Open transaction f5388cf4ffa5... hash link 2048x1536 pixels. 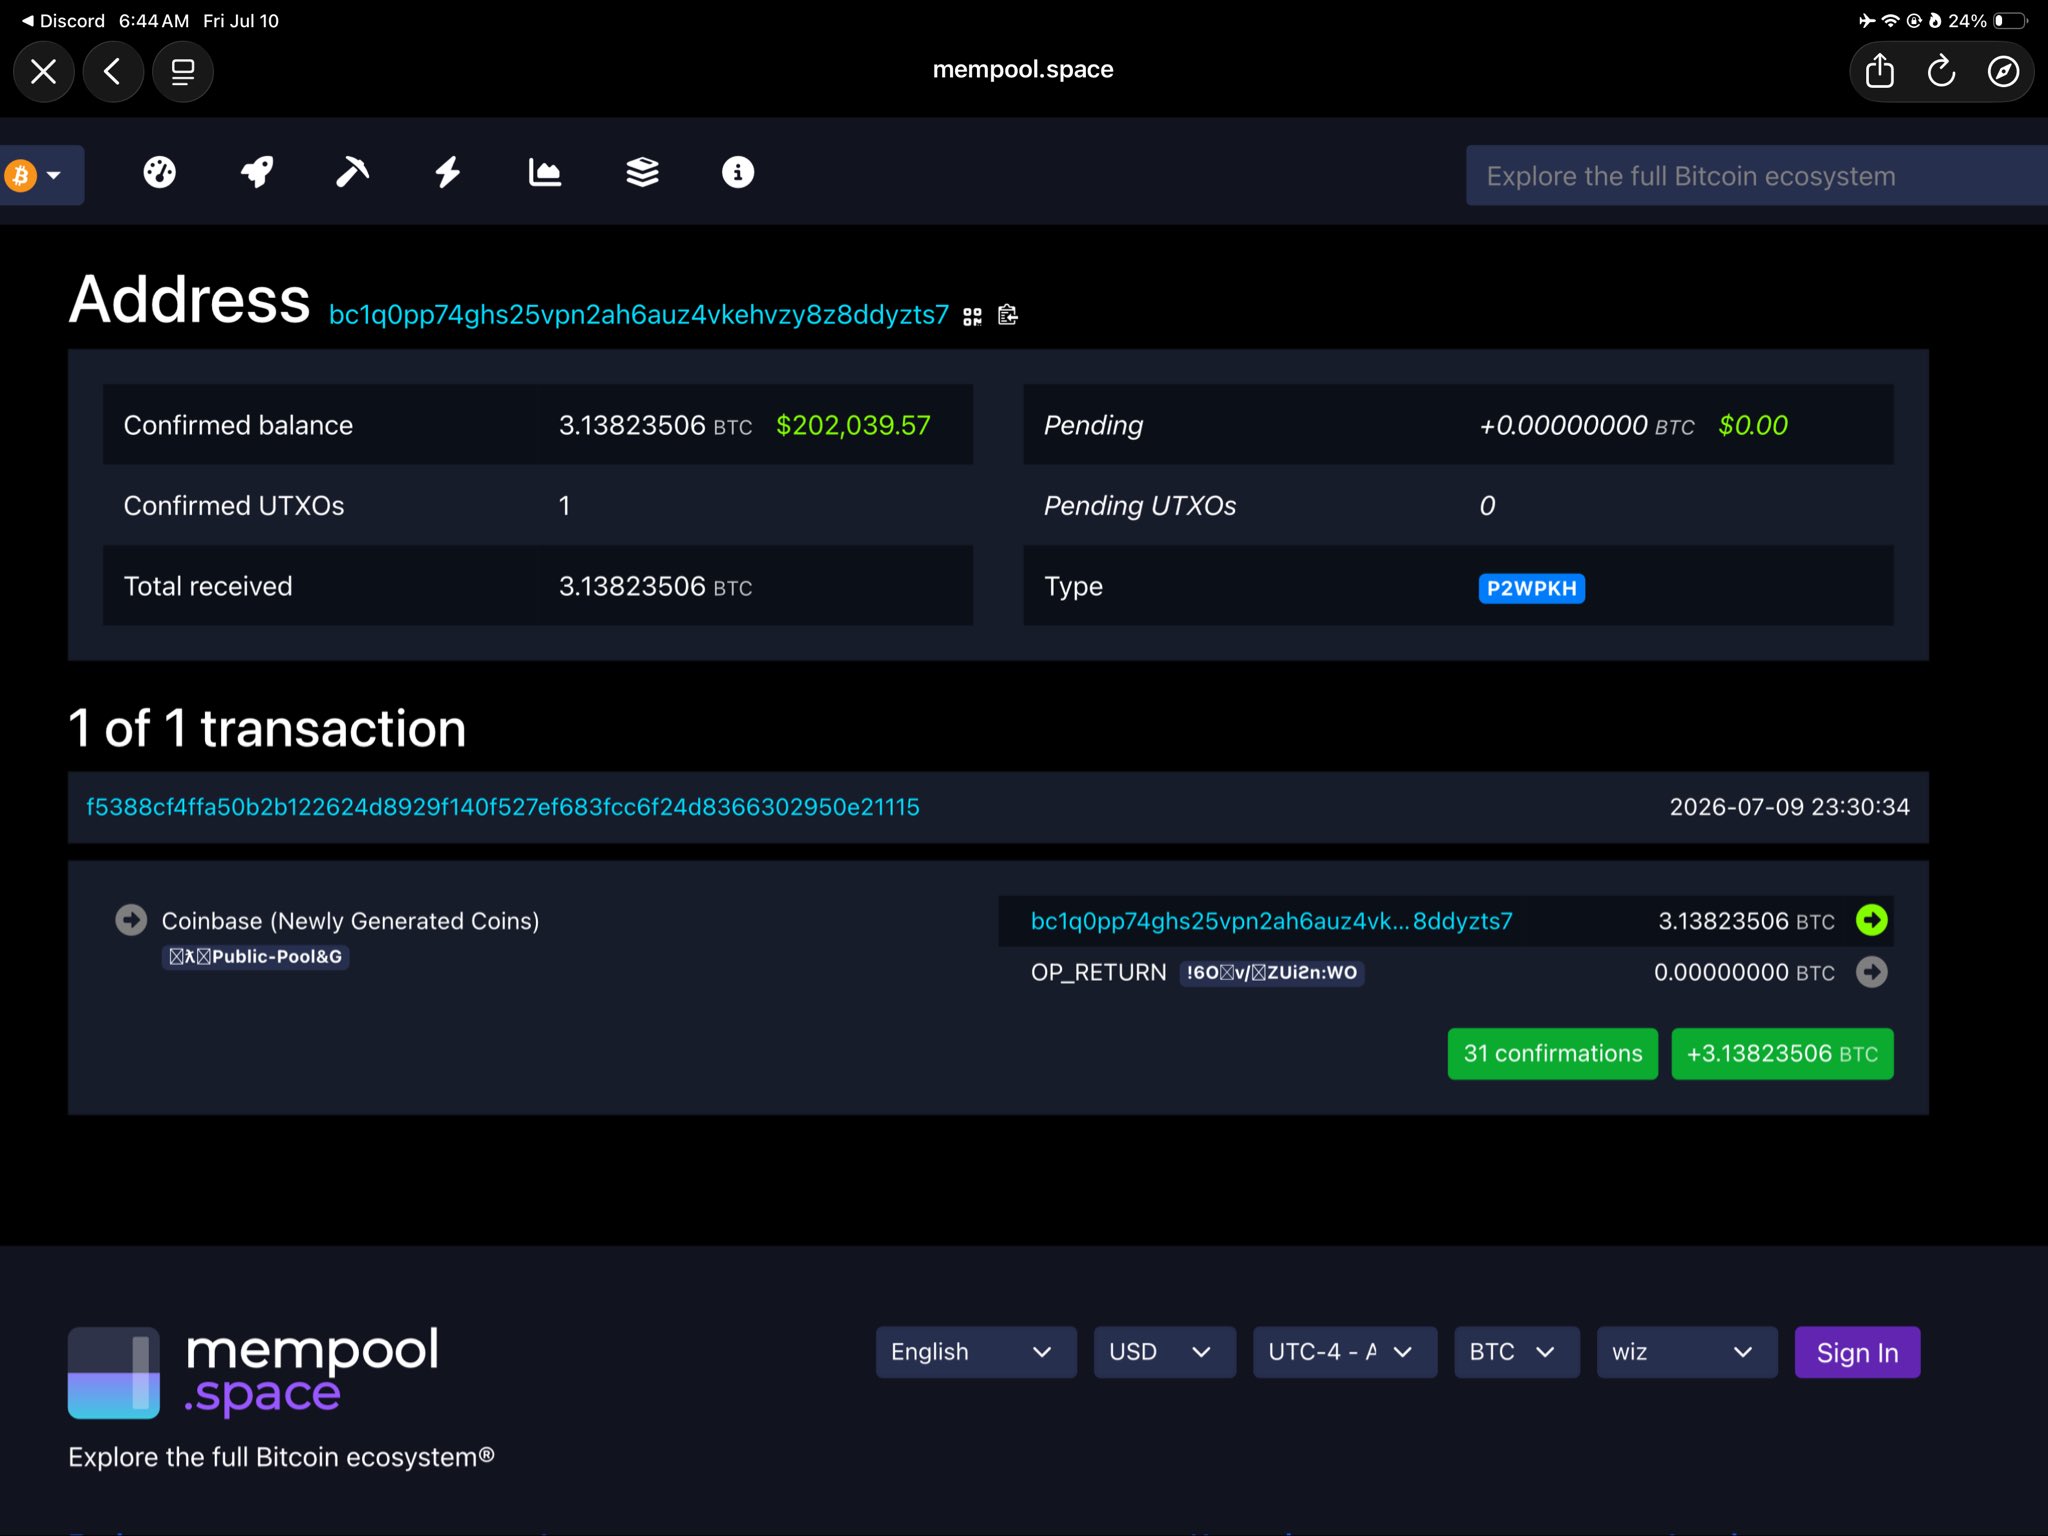tap(503, 808)
